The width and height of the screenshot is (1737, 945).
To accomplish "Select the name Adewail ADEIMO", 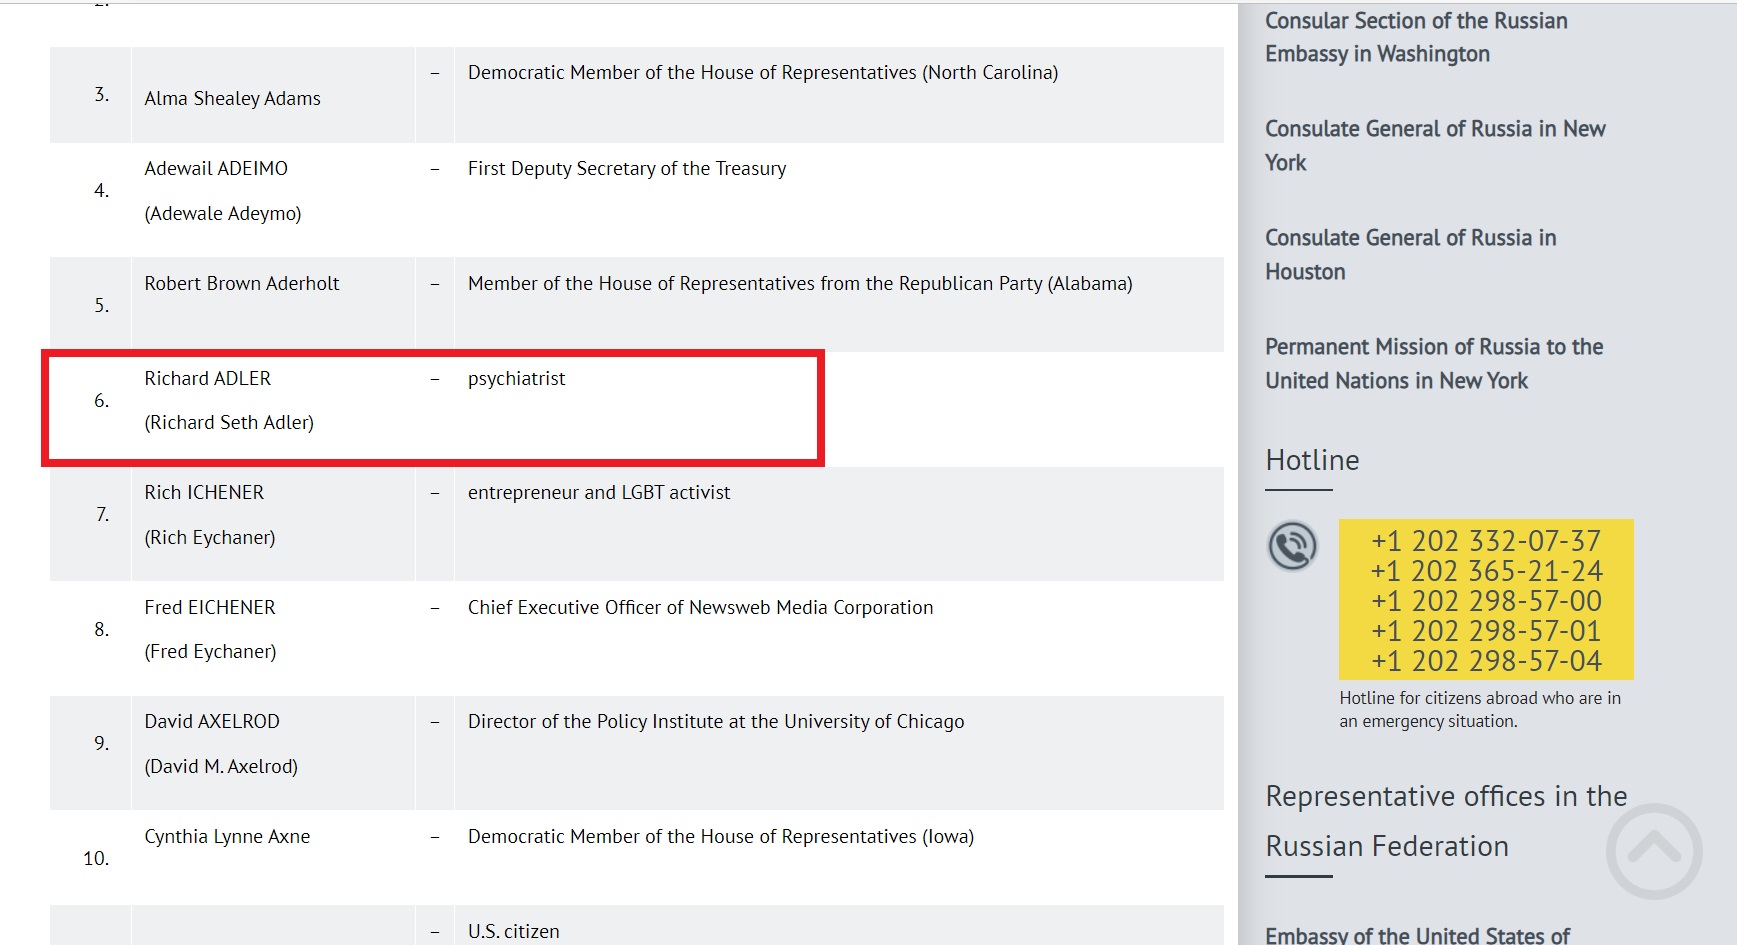I will (216, 168).
